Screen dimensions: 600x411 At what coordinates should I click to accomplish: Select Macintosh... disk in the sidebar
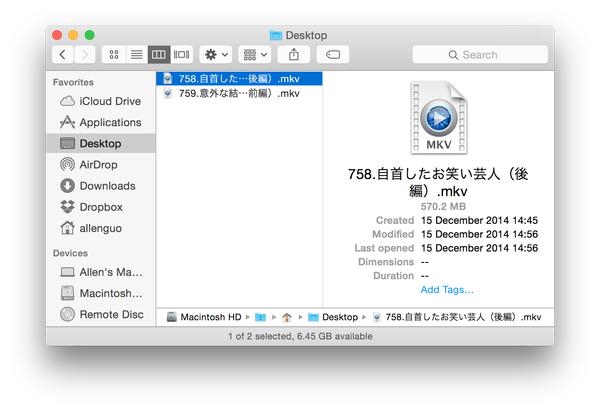(100, 294)
